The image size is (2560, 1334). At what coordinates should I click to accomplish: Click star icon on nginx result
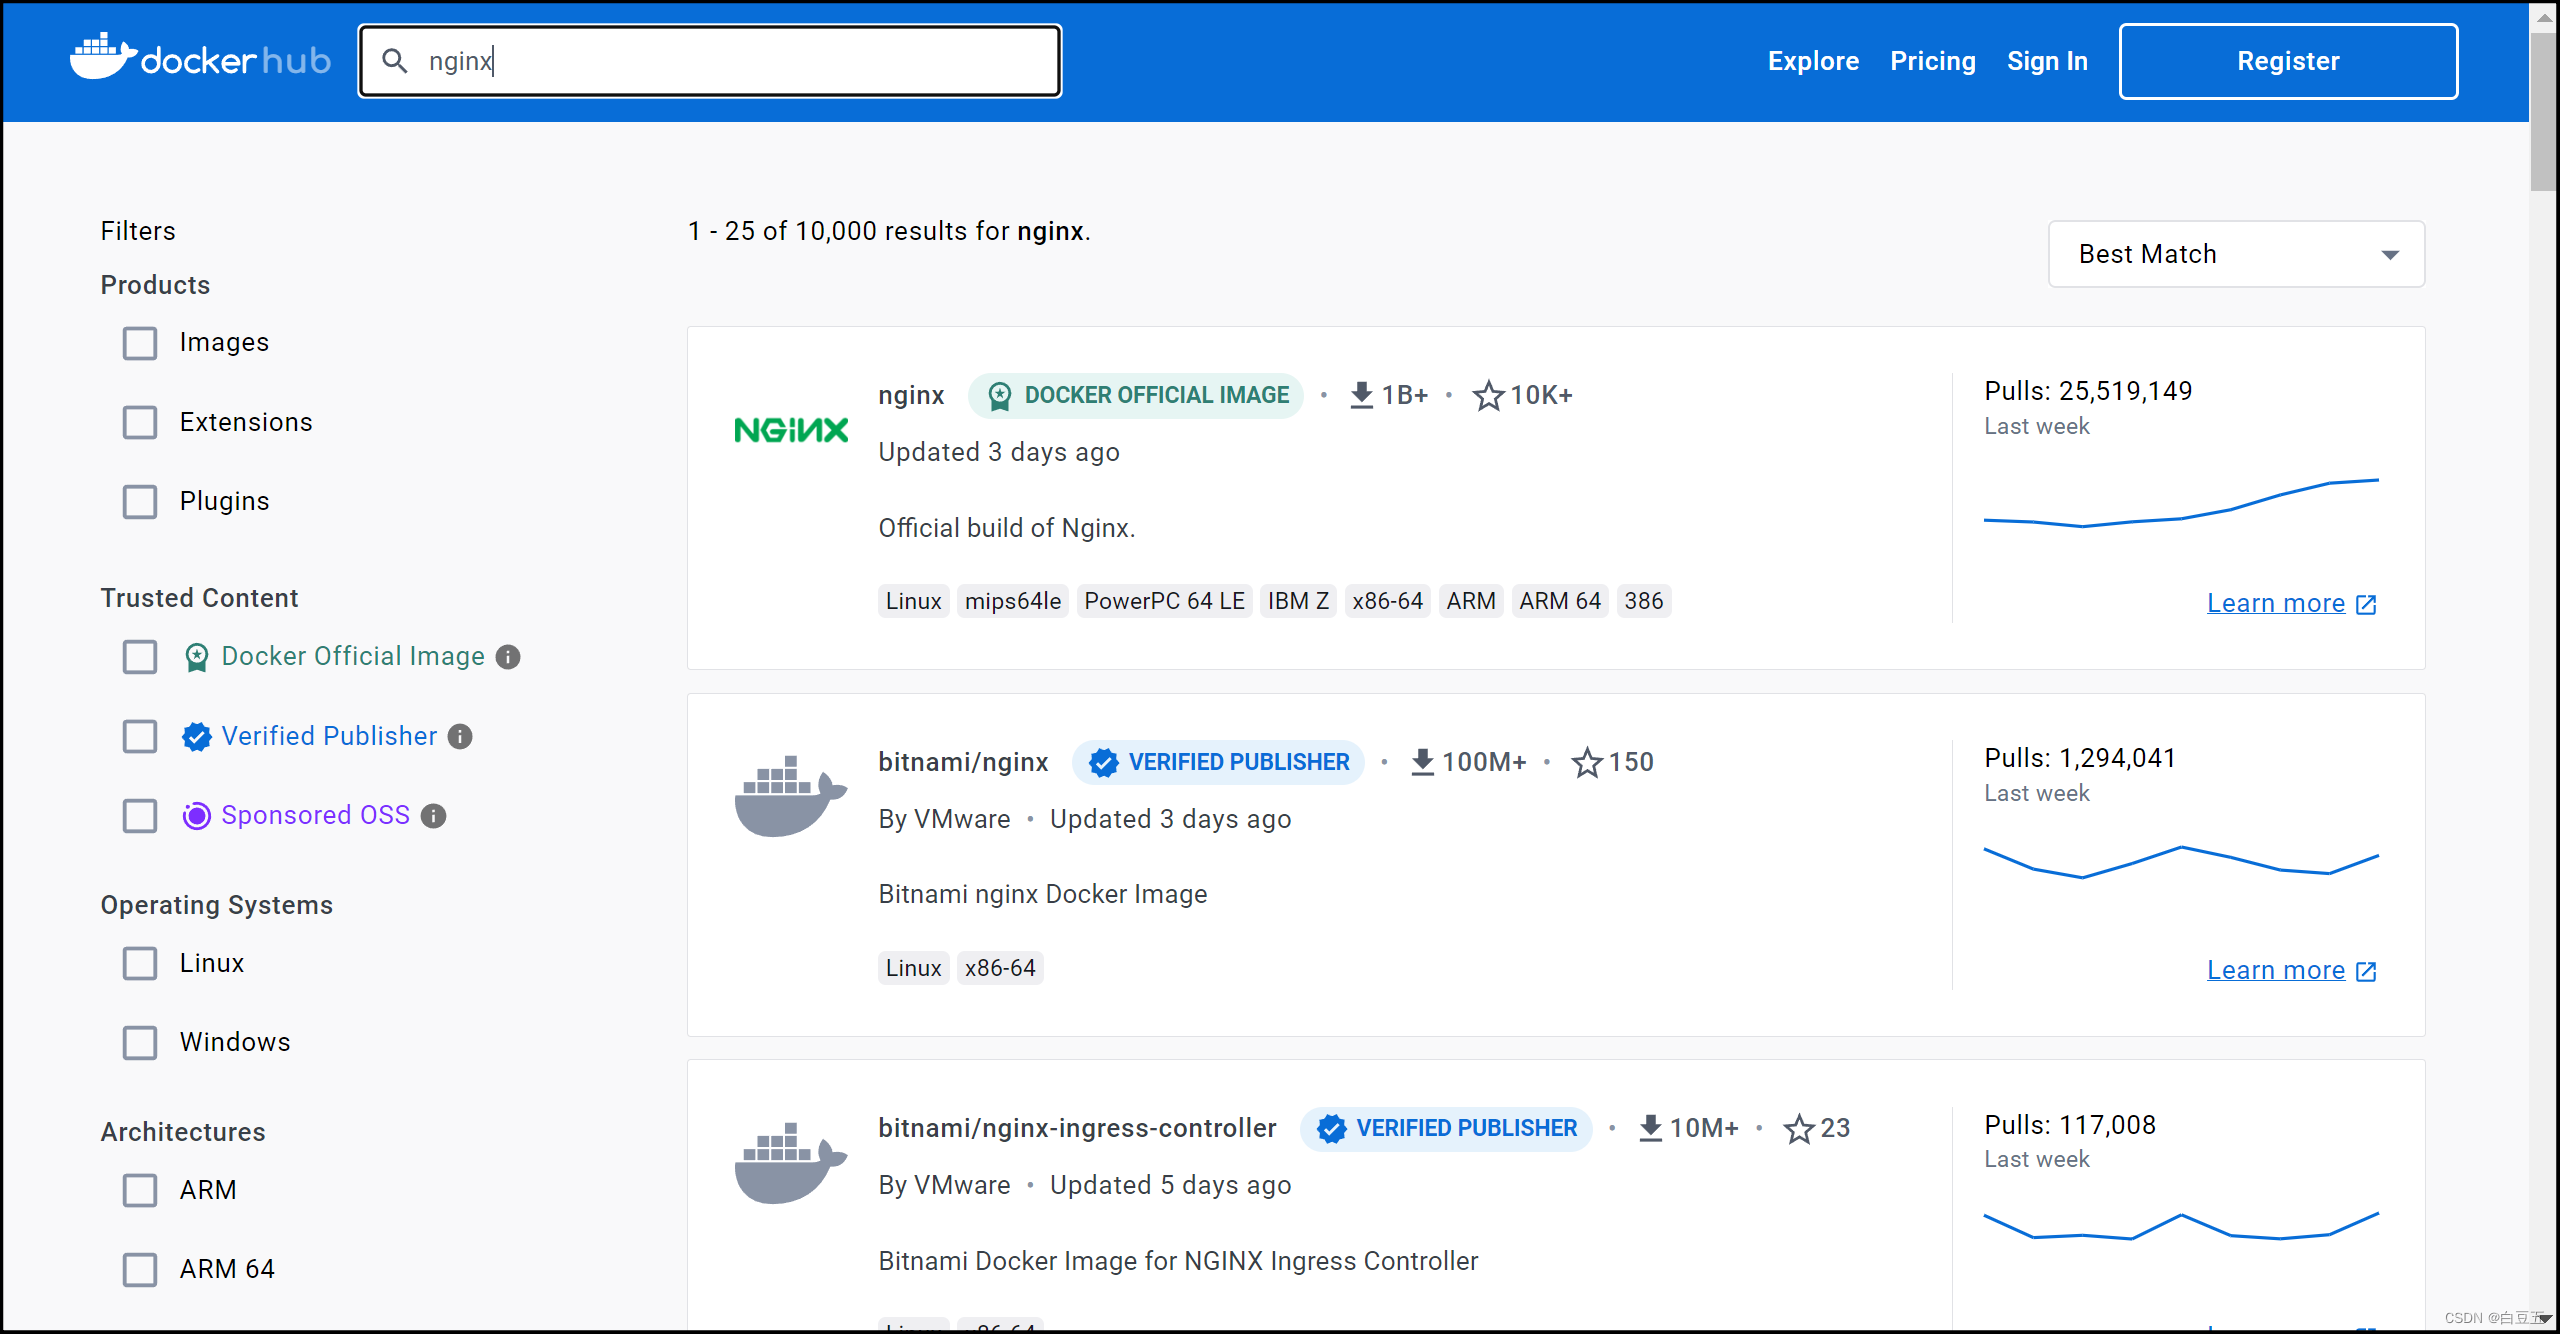tap(1488, 396)
